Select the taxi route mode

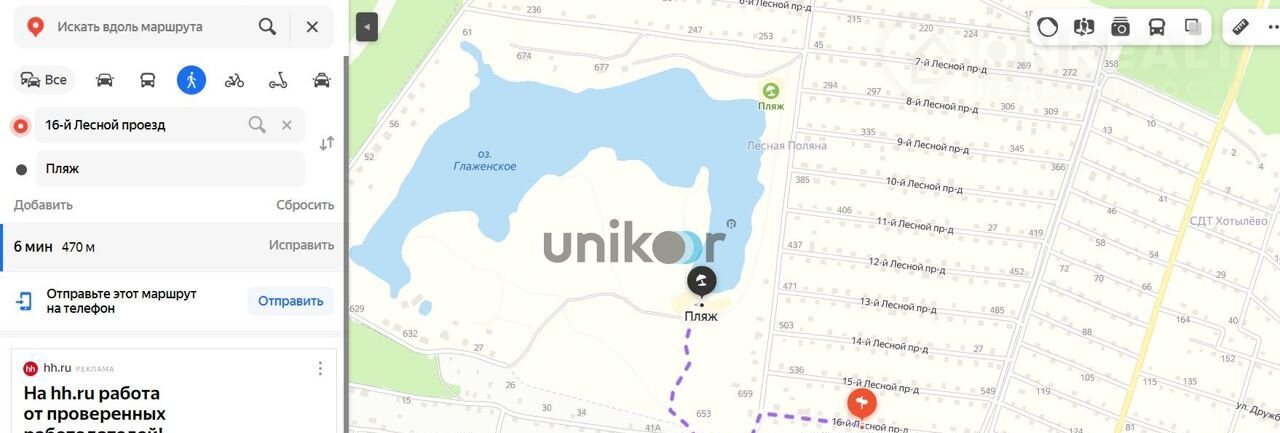tap(321, 80)
